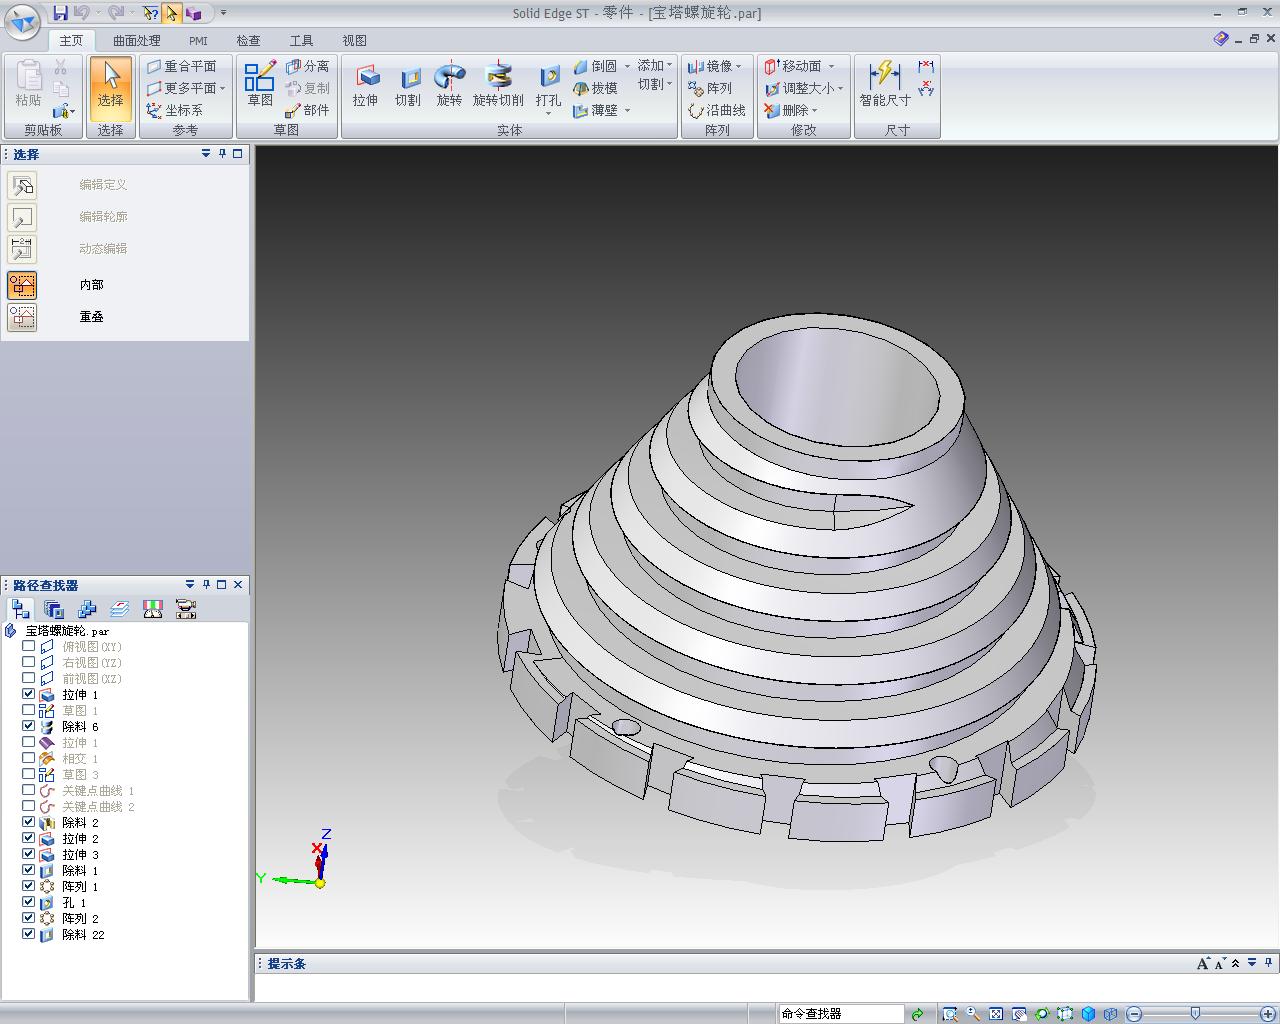Click the 沿曲线 (Along Curve) pattern tool
The width and height of the screenshot is (1280, 1024).
coord(717,110)
